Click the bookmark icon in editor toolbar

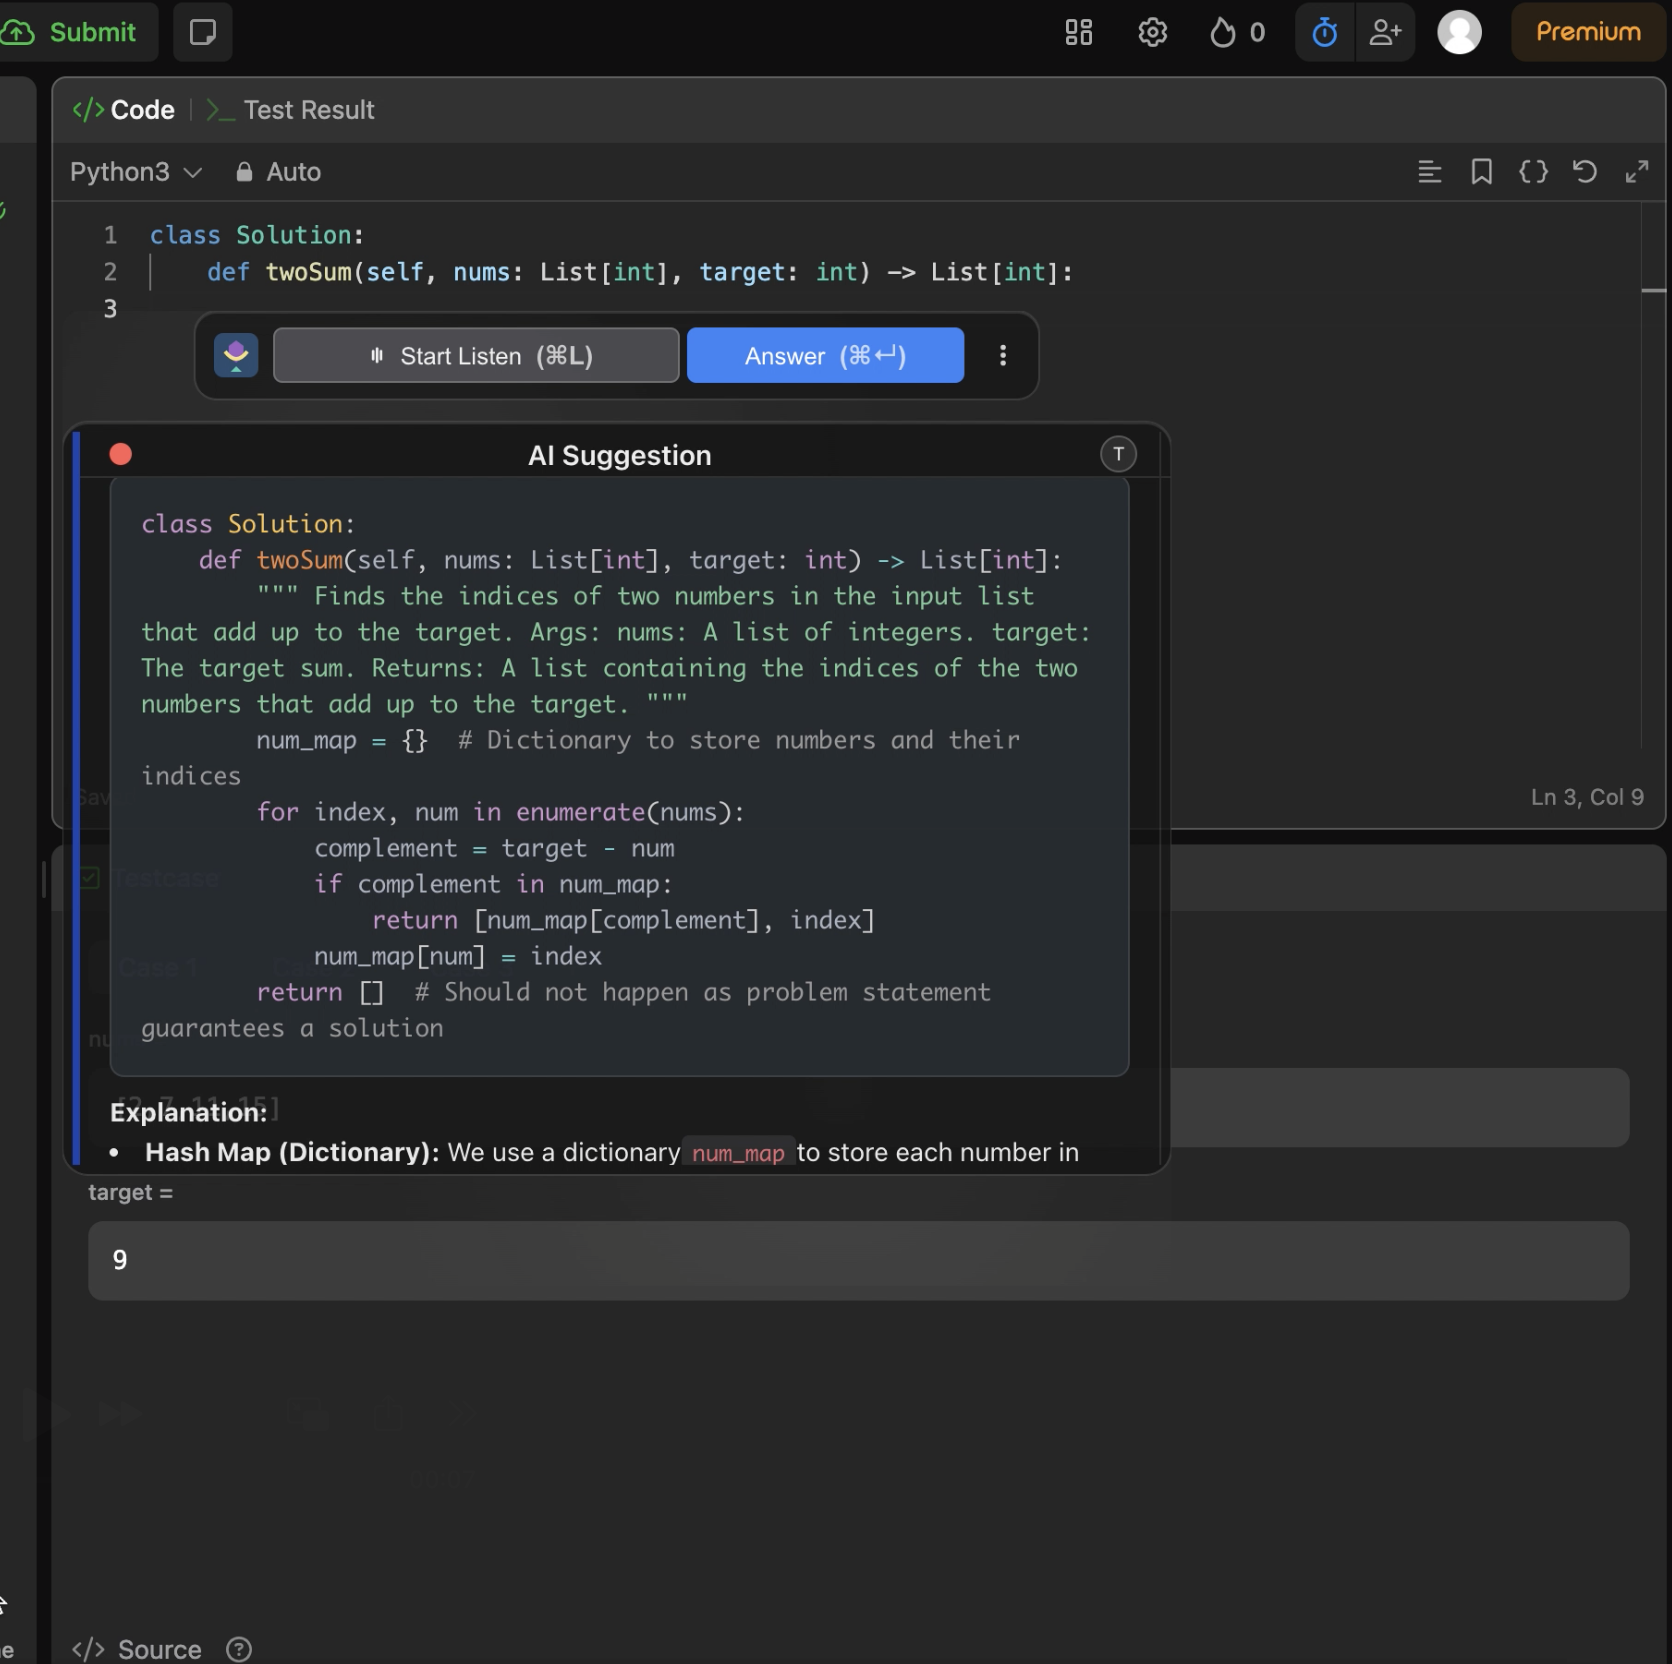pos(1481,172)
